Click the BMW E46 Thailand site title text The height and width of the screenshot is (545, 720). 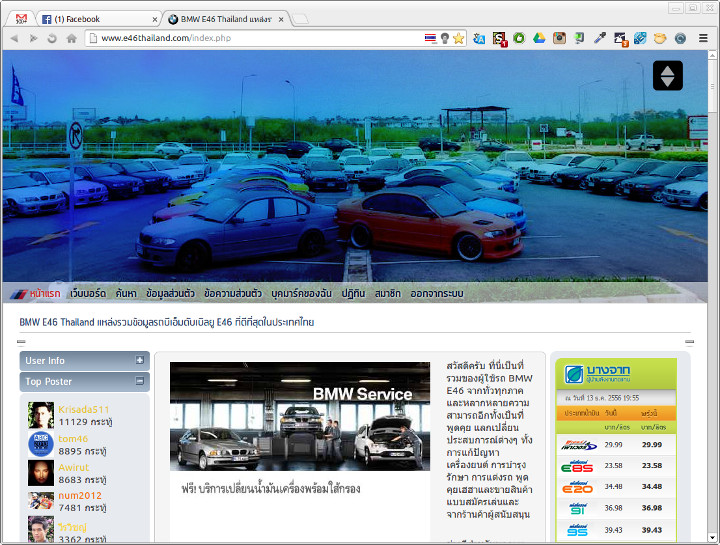(167, 322)
